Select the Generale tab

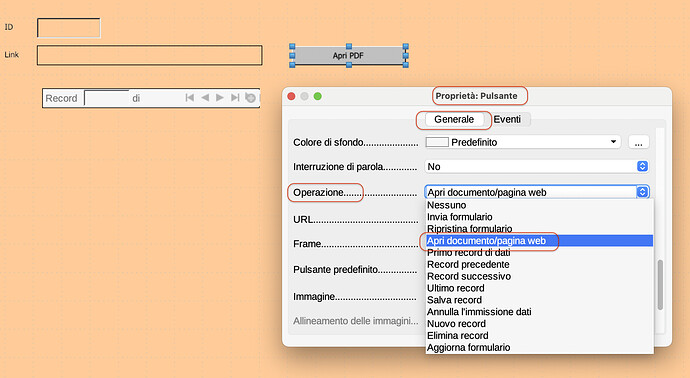(454, 119)
